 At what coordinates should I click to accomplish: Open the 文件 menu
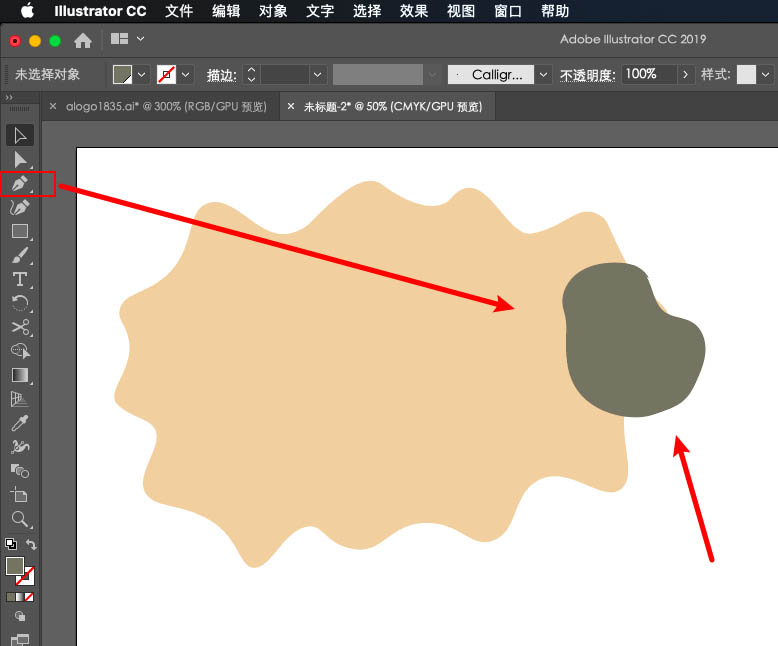pos(179,11)
